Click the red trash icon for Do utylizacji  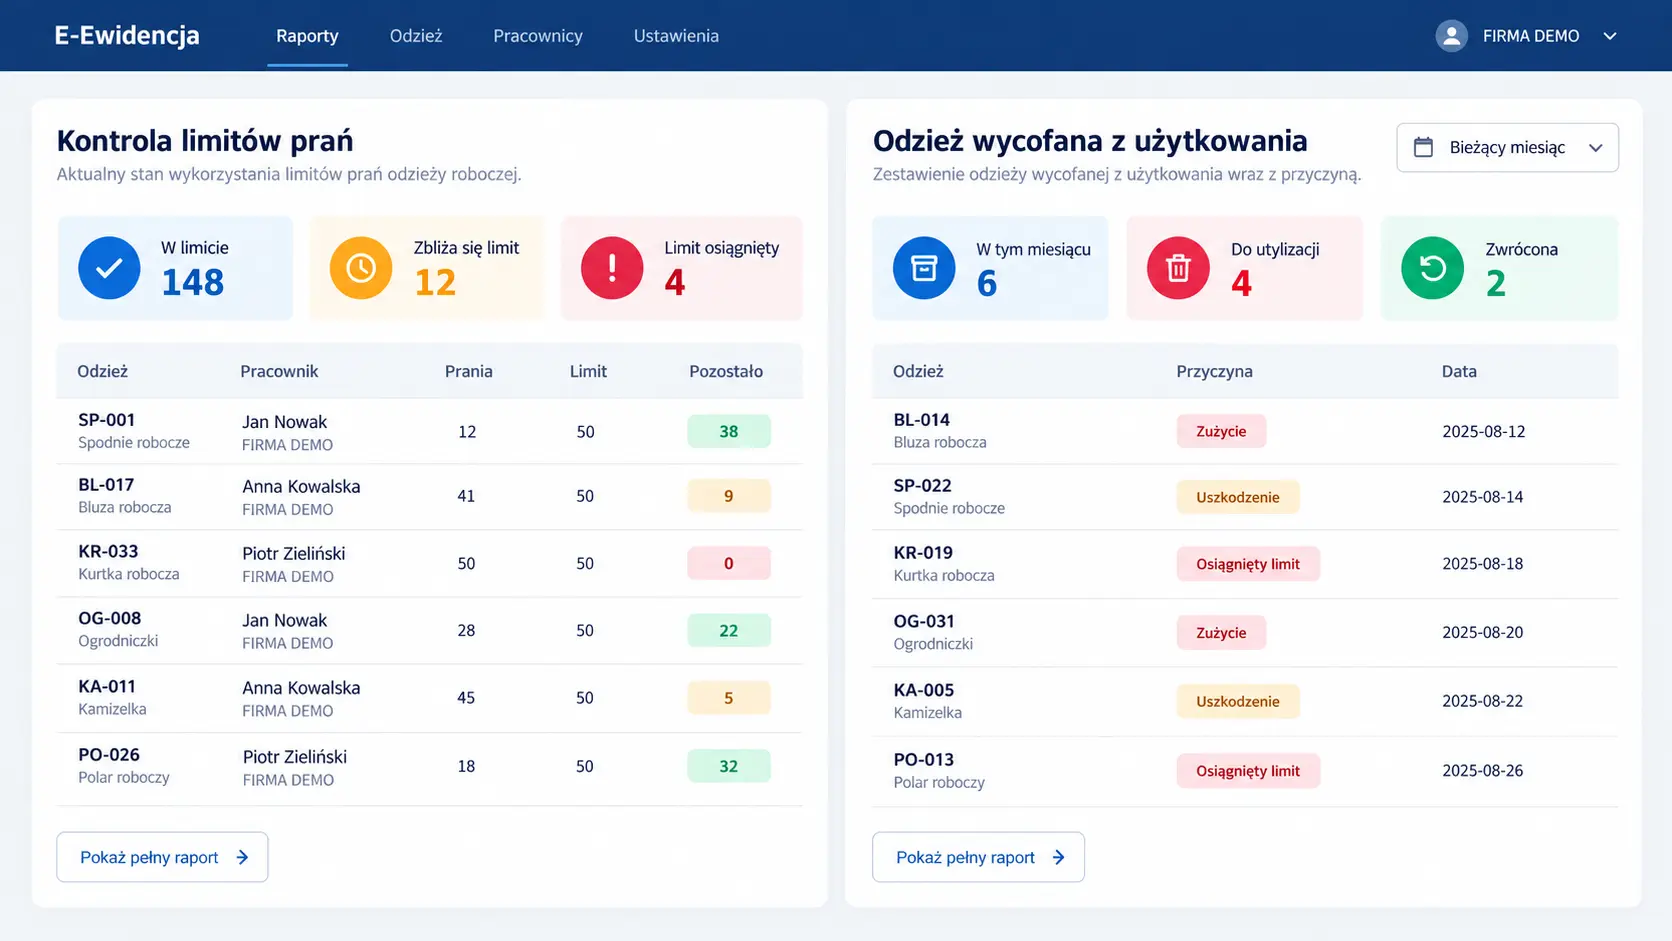pos(1178,268)
